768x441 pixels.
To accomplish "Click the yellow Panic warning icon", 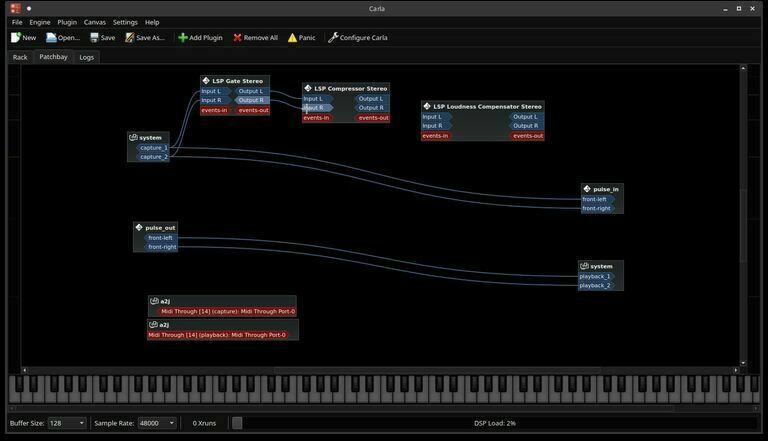I will (292, 38).
